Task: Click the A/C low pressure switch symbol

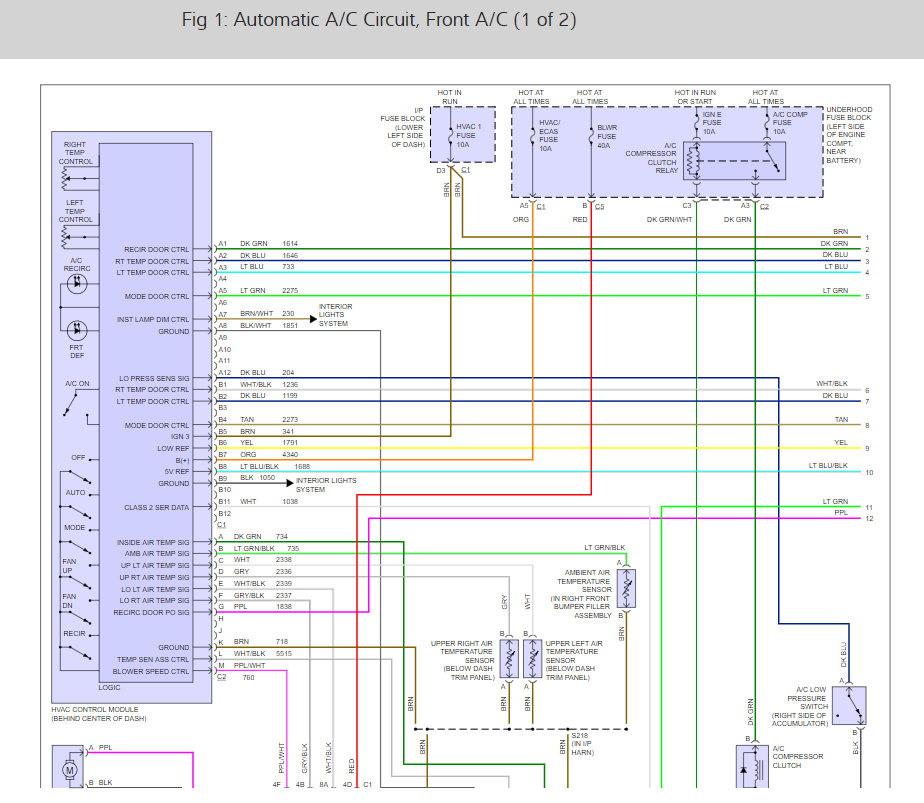Action: (x=849, y=705)
